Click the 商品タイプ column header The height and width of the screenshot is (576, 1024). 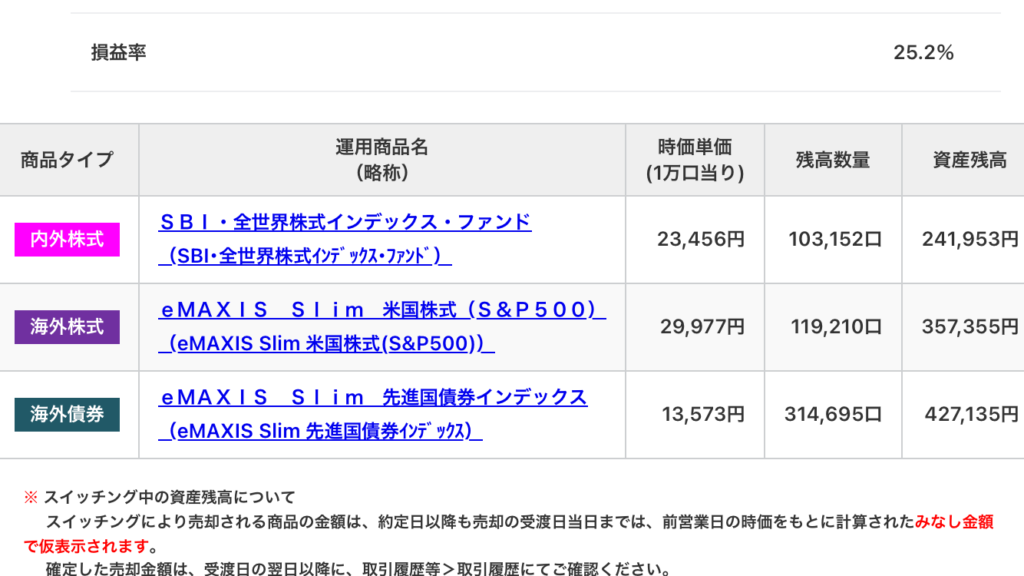67,160
